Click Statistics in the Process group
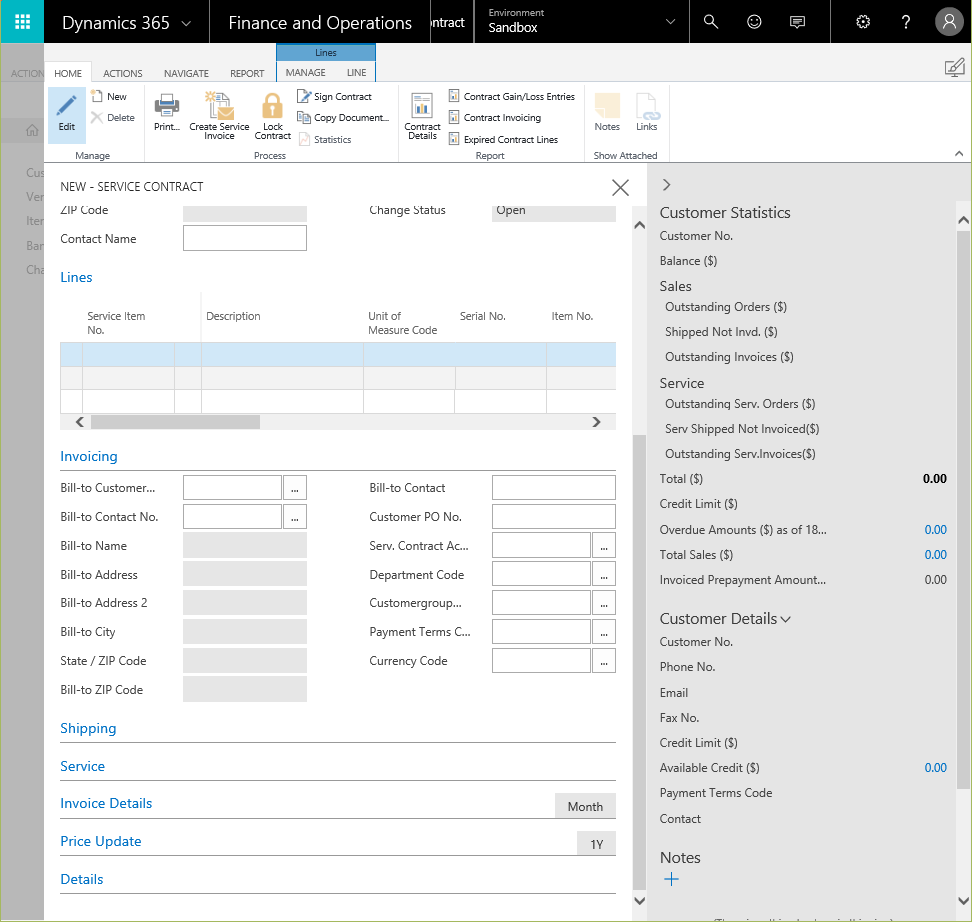Screen dimensions: 972x922 point(325,140)
